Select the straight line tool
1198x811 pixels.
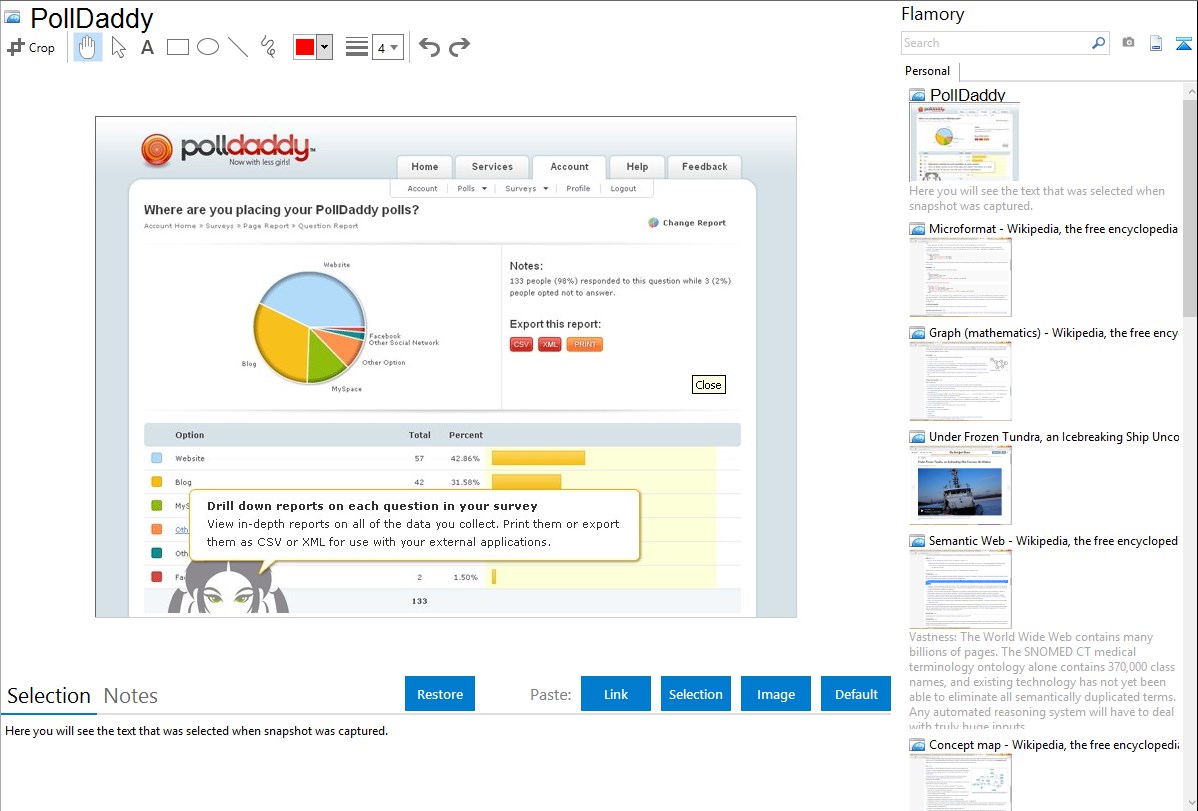tap(238, 47)
